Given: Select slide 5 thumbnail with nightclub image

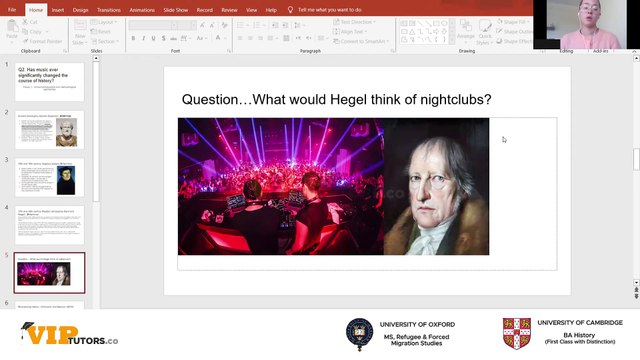Looking at the screenshot, I should pyautogui.click(x=49, y=273).
